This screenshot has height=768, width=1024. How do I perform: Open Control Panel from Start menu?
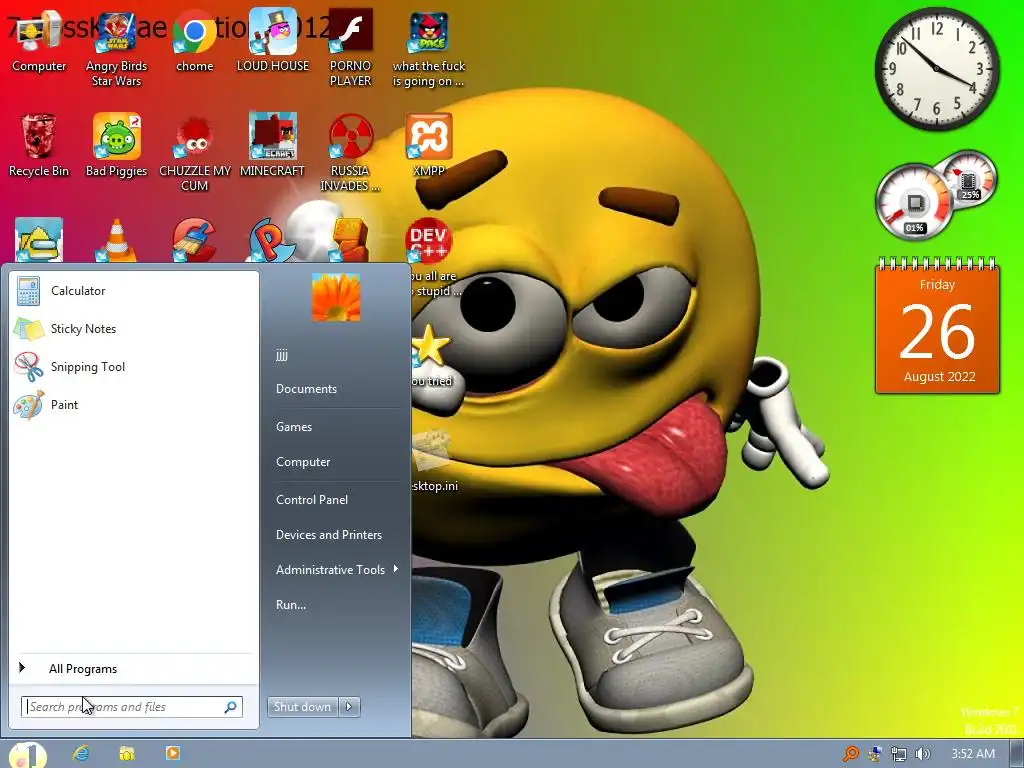click(x=312, y=500)
